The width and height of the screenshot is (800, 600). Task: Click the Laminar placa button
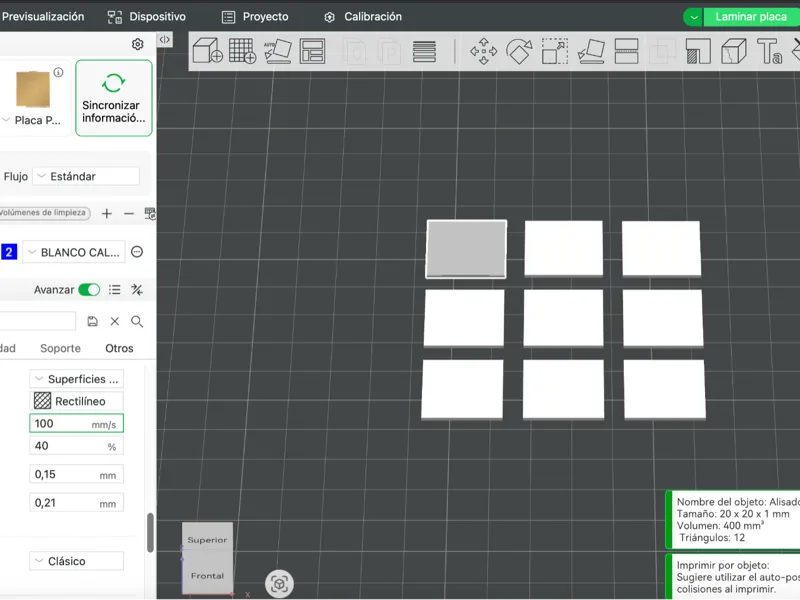pos(752,17)
